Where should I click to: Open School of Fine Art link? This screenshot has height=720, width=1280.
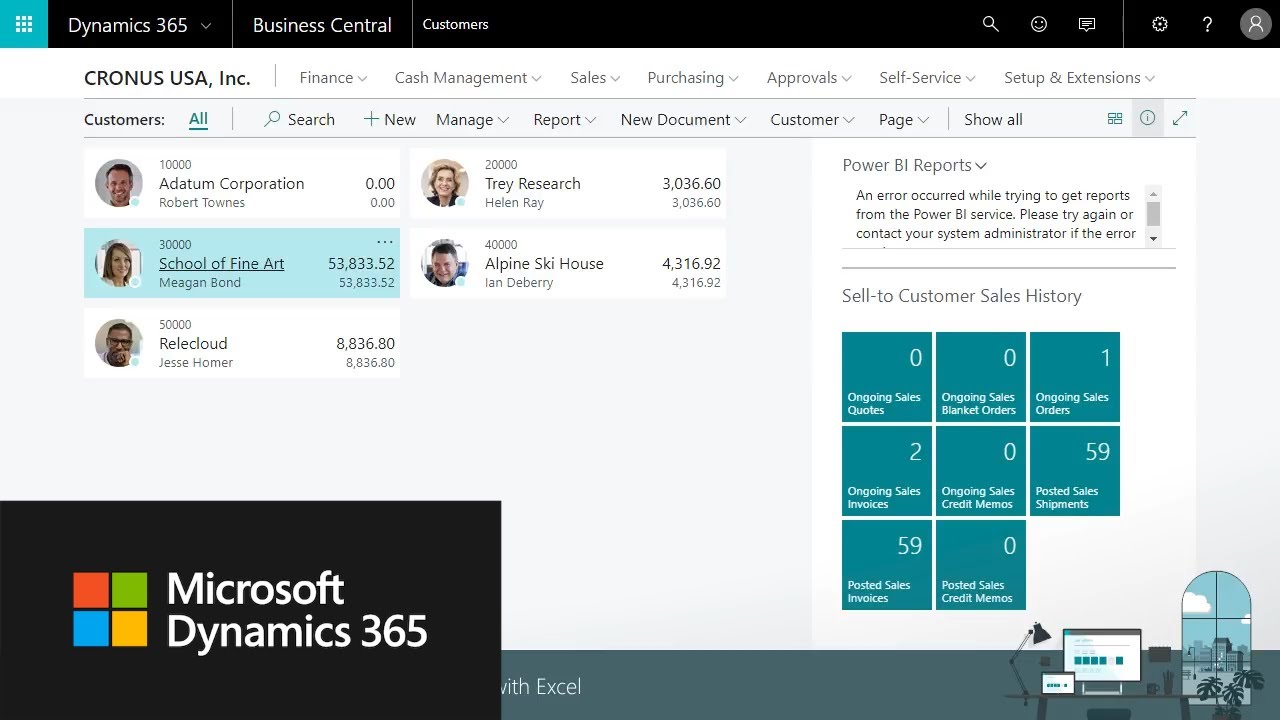[221, 263]
